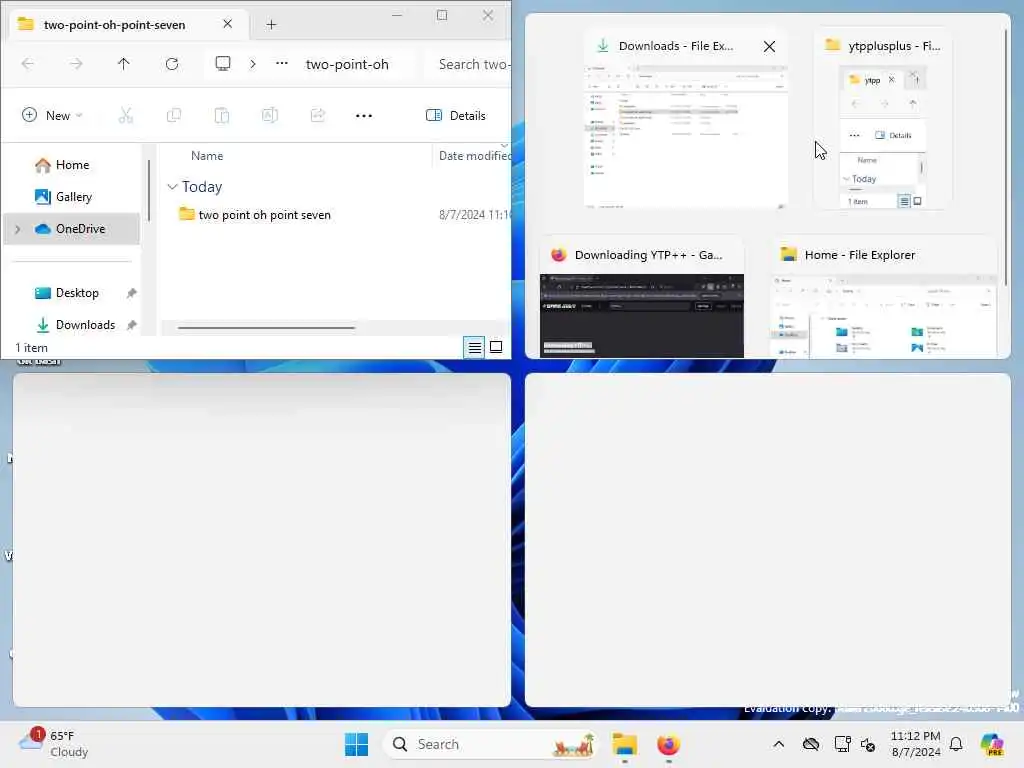Collapse the Today group
The height and width of the screenshot is (768, 1024).
pyautogui.click(x=172, y=187)
